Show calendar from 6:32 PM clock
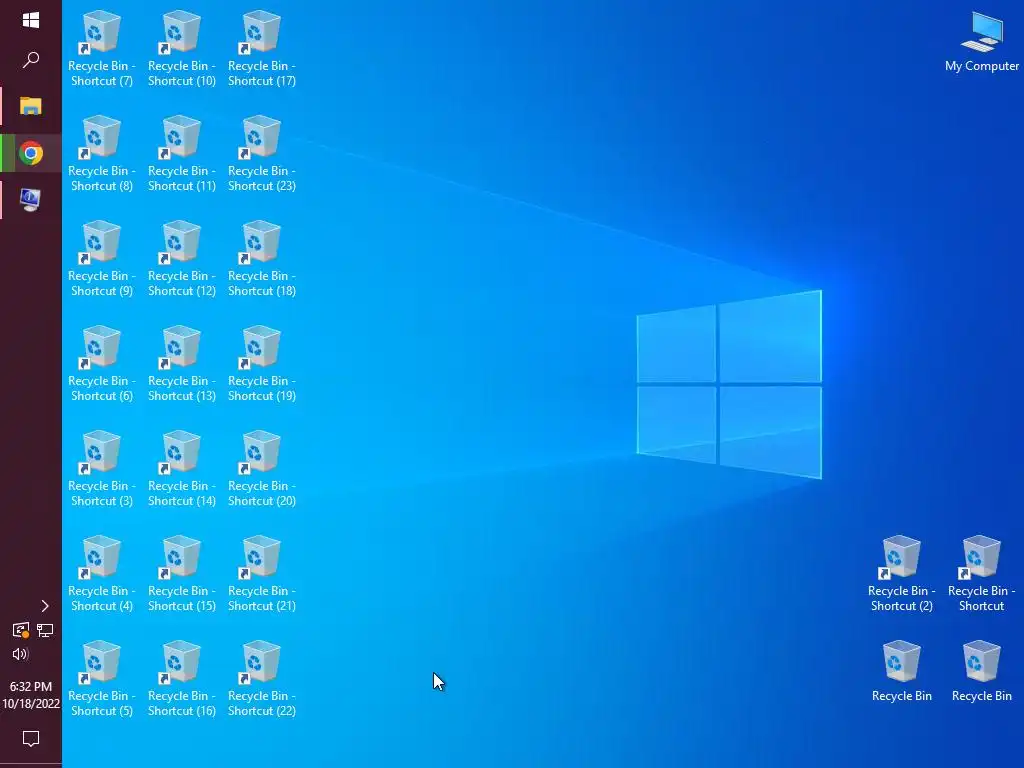 [x=31, y=695]
